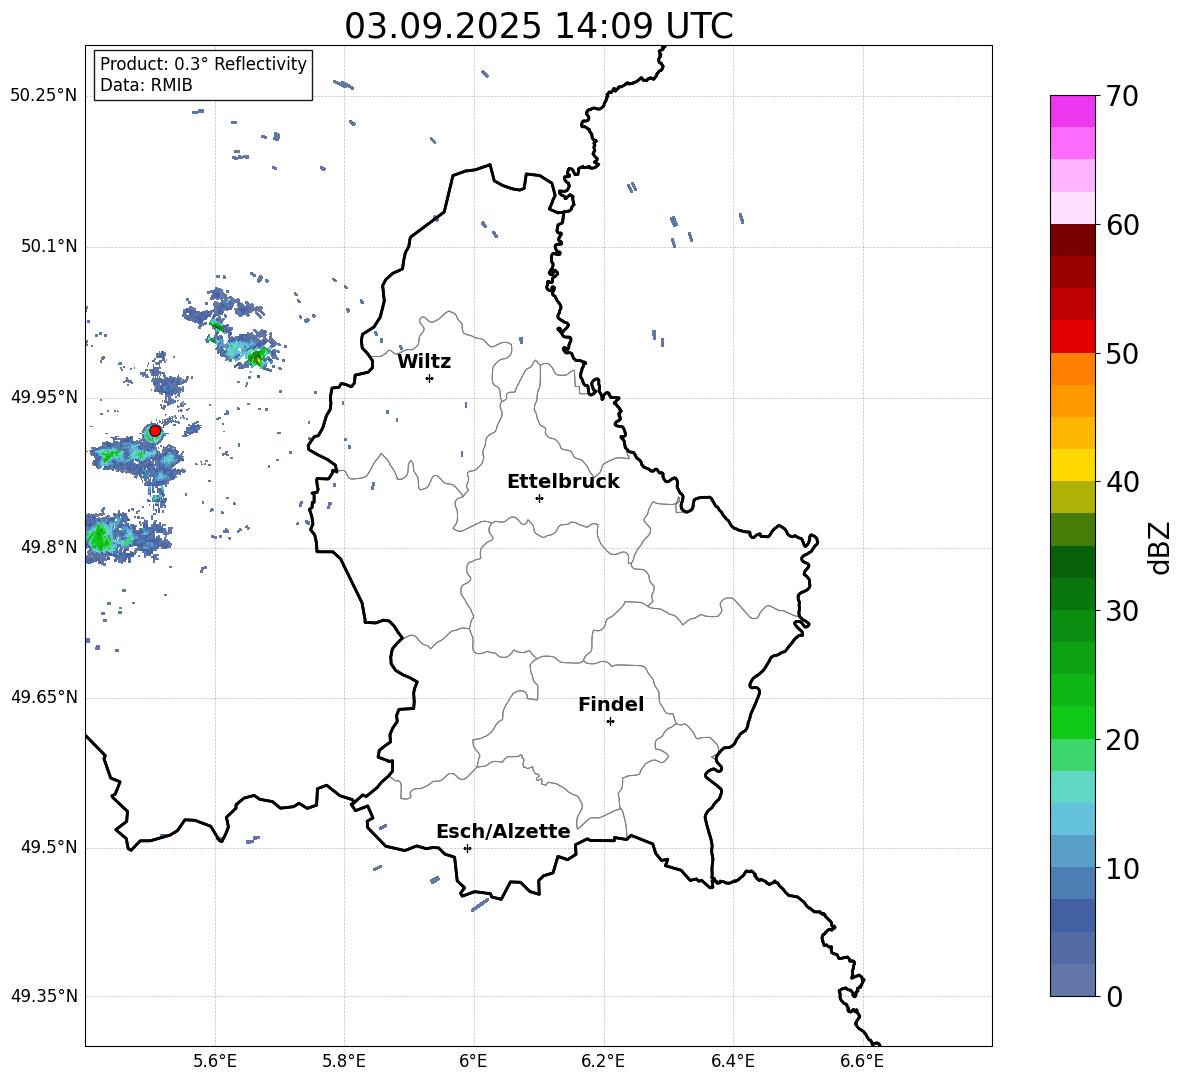Click the 6.4°E longitude label
Screen dimensions: 1184x1081
(x=732, y=1061)
